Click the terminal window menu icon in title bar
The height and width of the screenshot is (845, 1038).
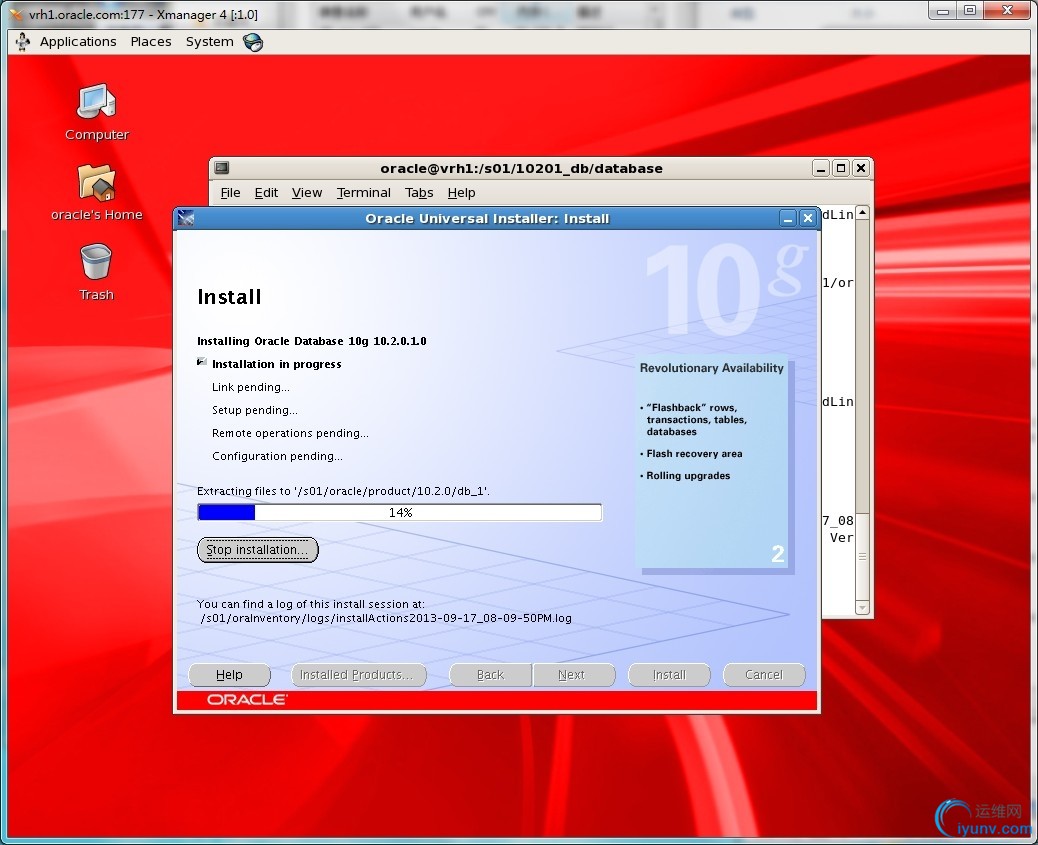click(x=222, y=168)
